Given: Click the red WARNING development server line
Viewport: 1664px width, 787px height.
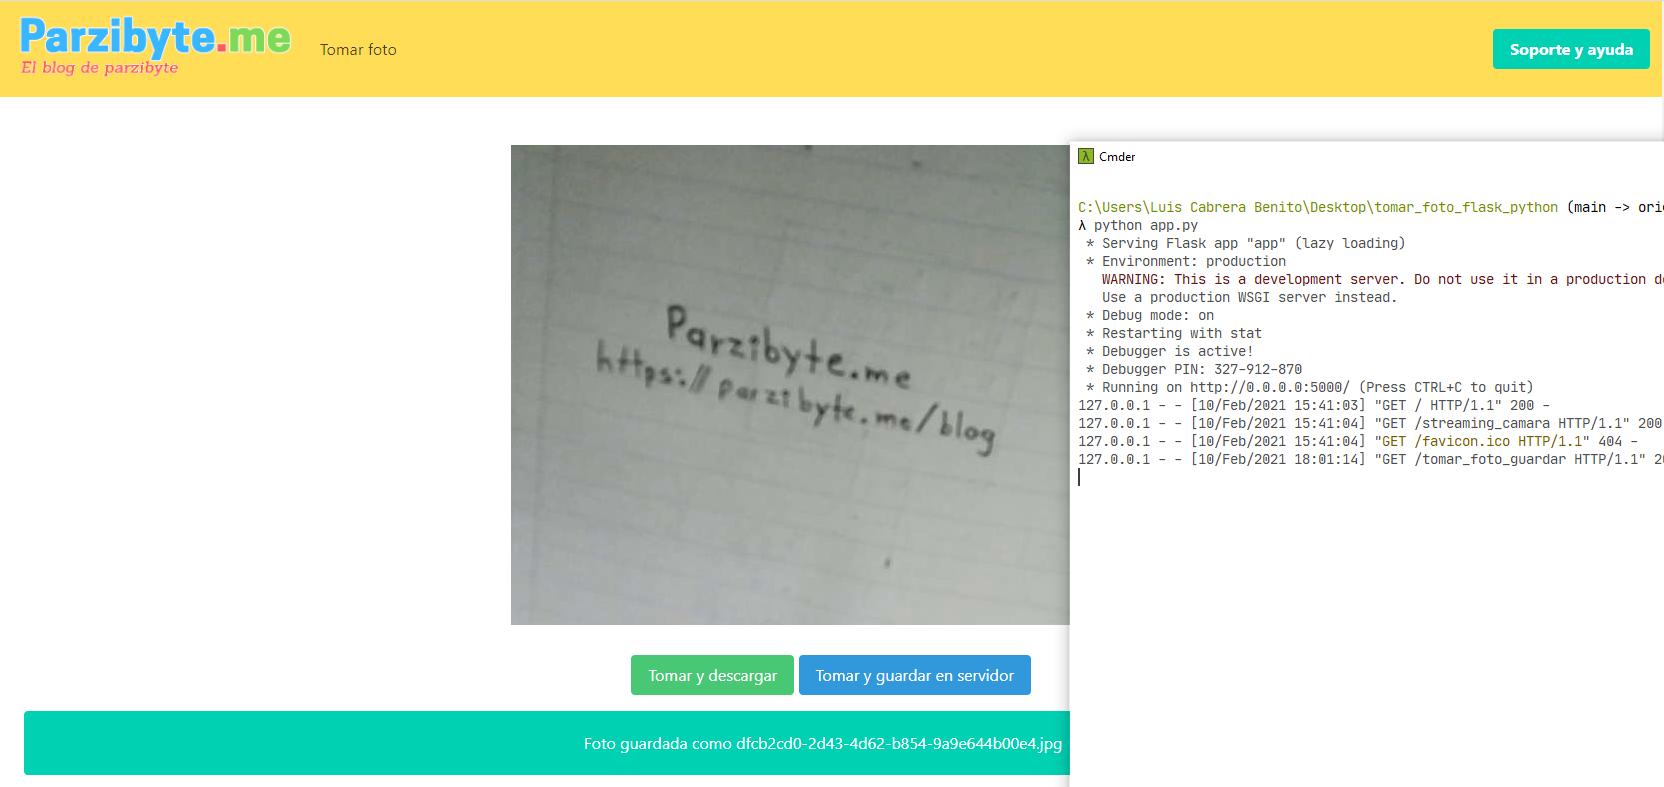Looking at the screenshot, I should click(1382, 279).
